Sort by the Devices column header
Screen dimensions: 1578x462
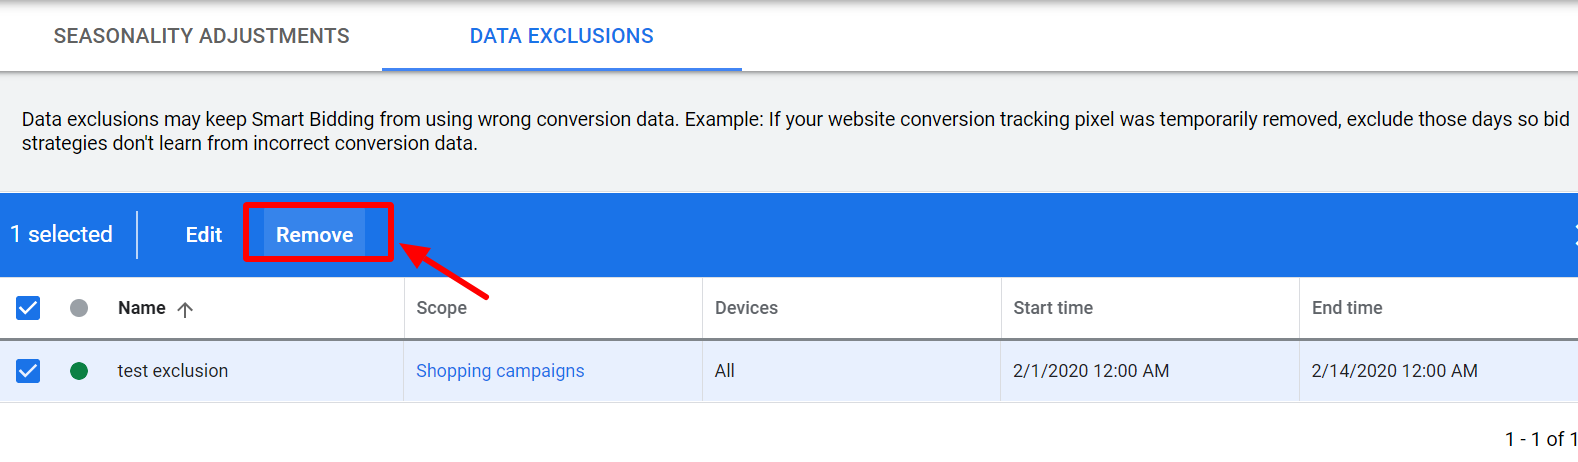click(746, 308)
